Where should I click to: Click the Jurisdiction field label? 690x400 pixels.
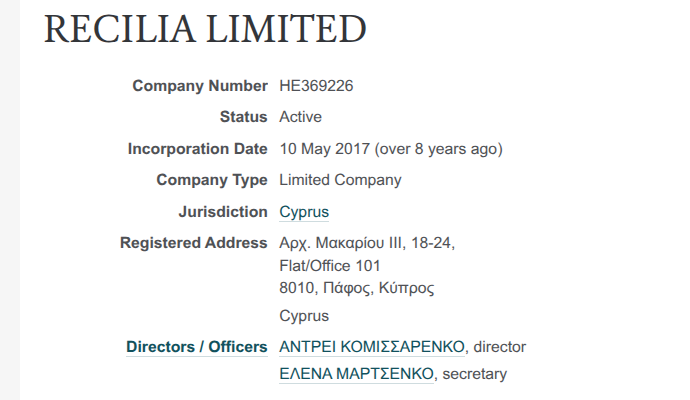click(222, 212)
